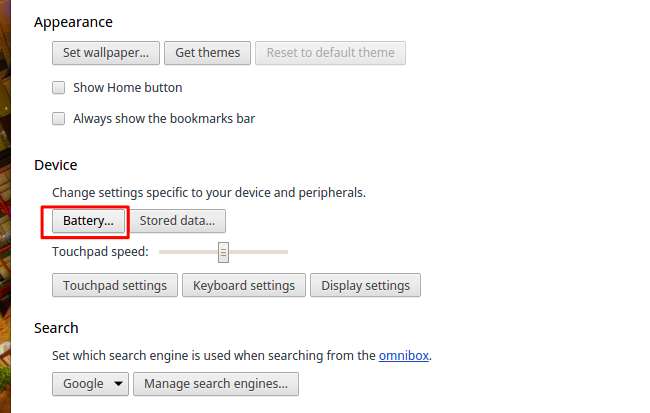Open Keyboard settings
Image resolution: width=650 pixels, height=413 pixels.
pos(243,285)
